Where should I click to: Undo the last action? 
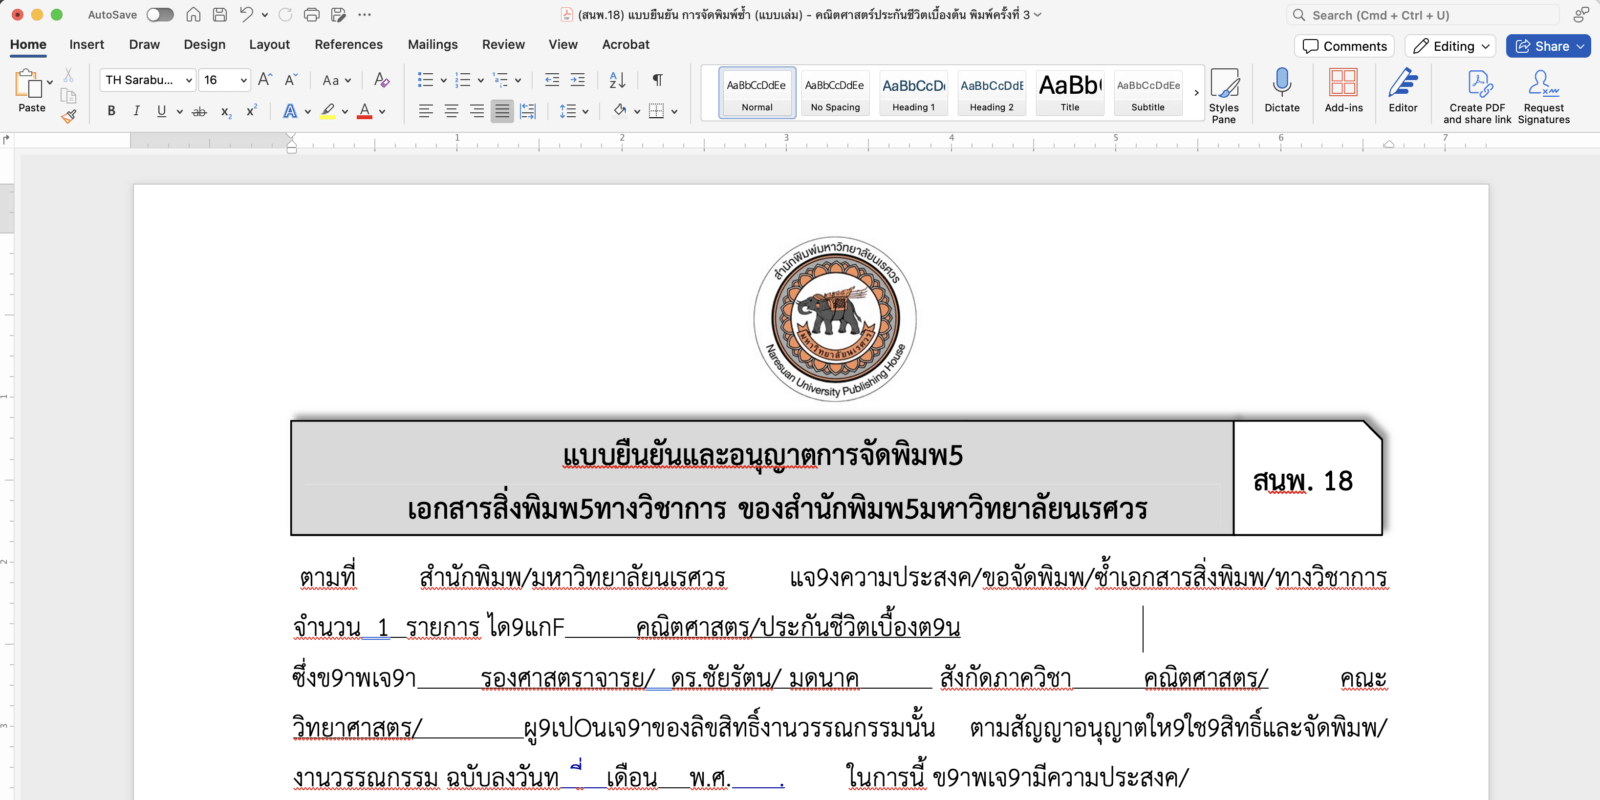(246, 15)
